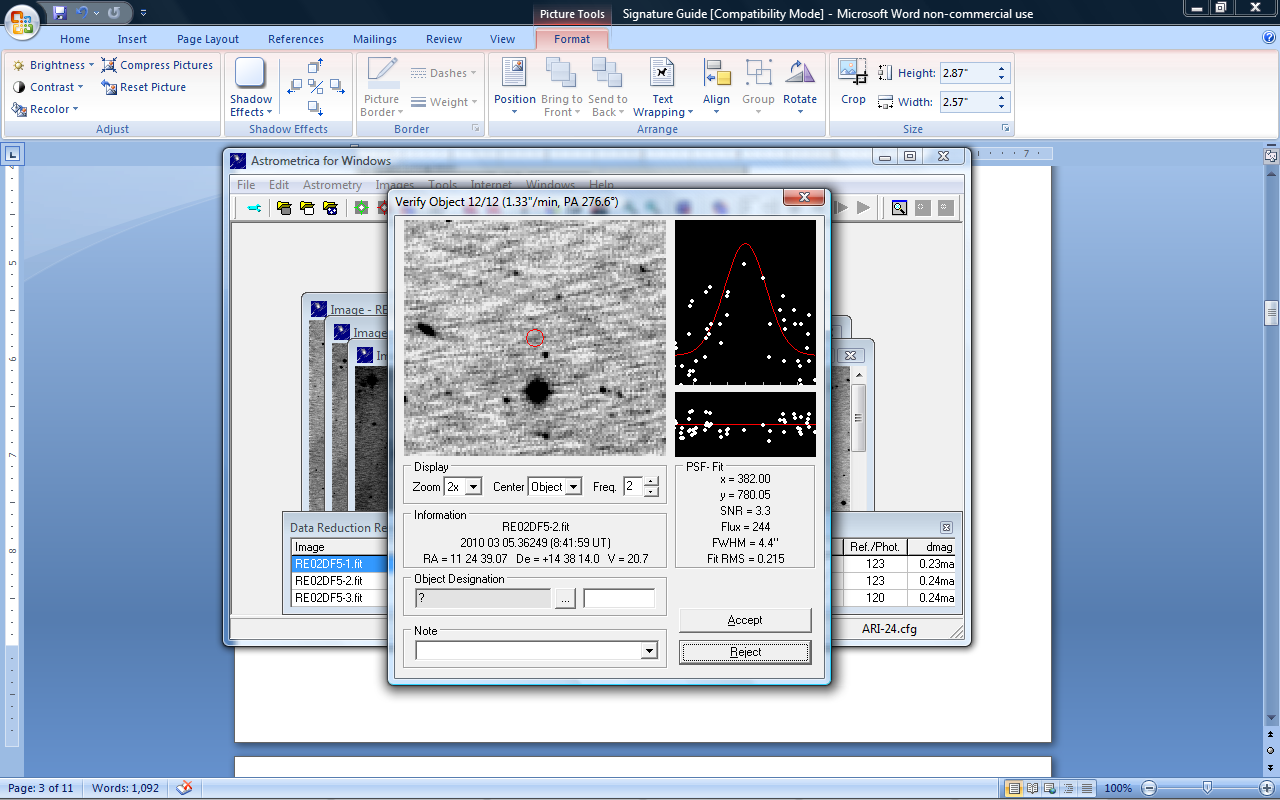Image resolution: width=1280 pixels, height=800 pixels.
Task: Click the Undo icon in Quick Access Toolbar
Action: pos(83,13)
